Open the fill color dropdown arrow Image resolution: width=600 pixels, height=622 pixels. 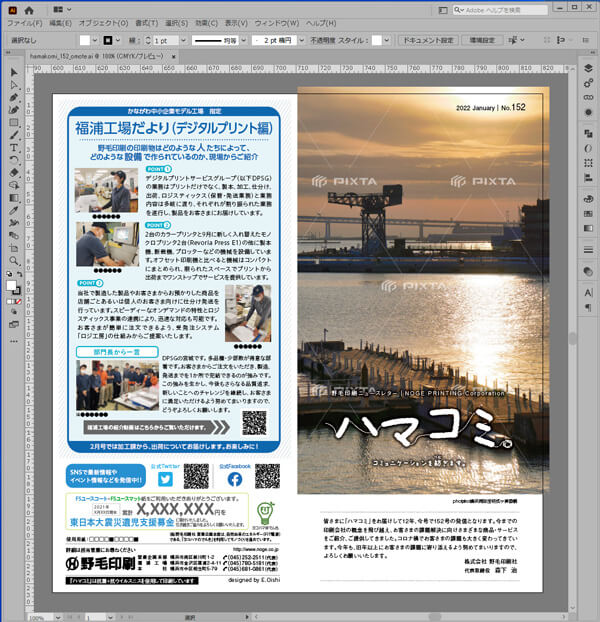(95, 40)
